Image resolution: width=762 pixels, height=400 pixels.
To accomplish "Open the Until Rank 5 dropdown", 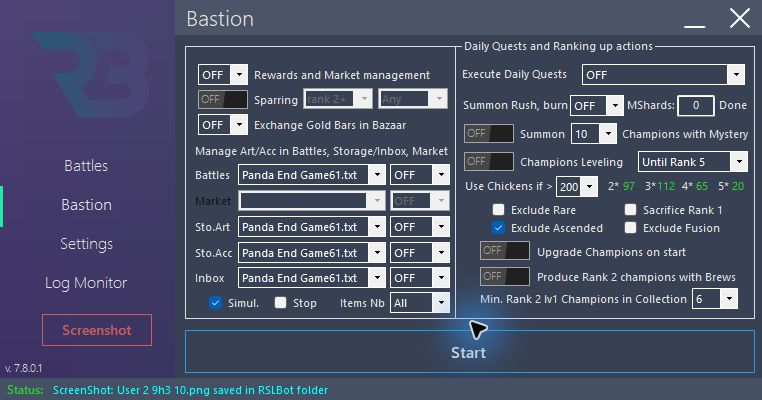I will [693, 162].
